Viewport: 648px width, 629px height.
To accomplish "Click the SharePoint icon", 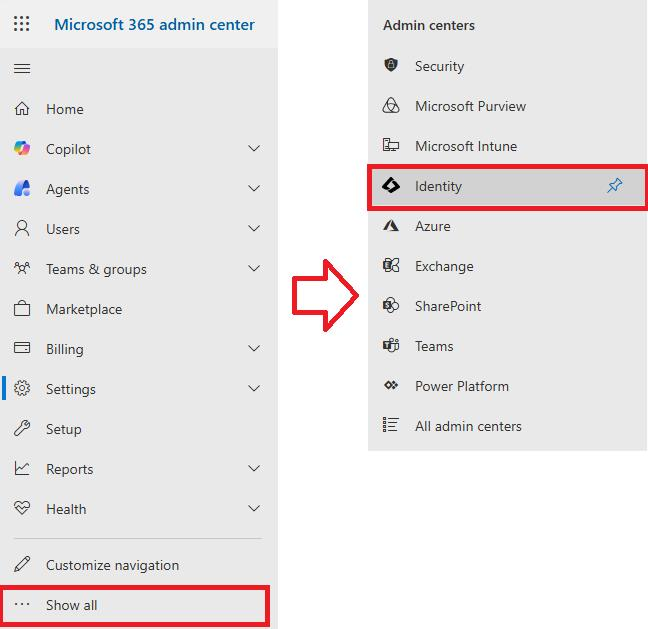I will [x=391, y=305].
